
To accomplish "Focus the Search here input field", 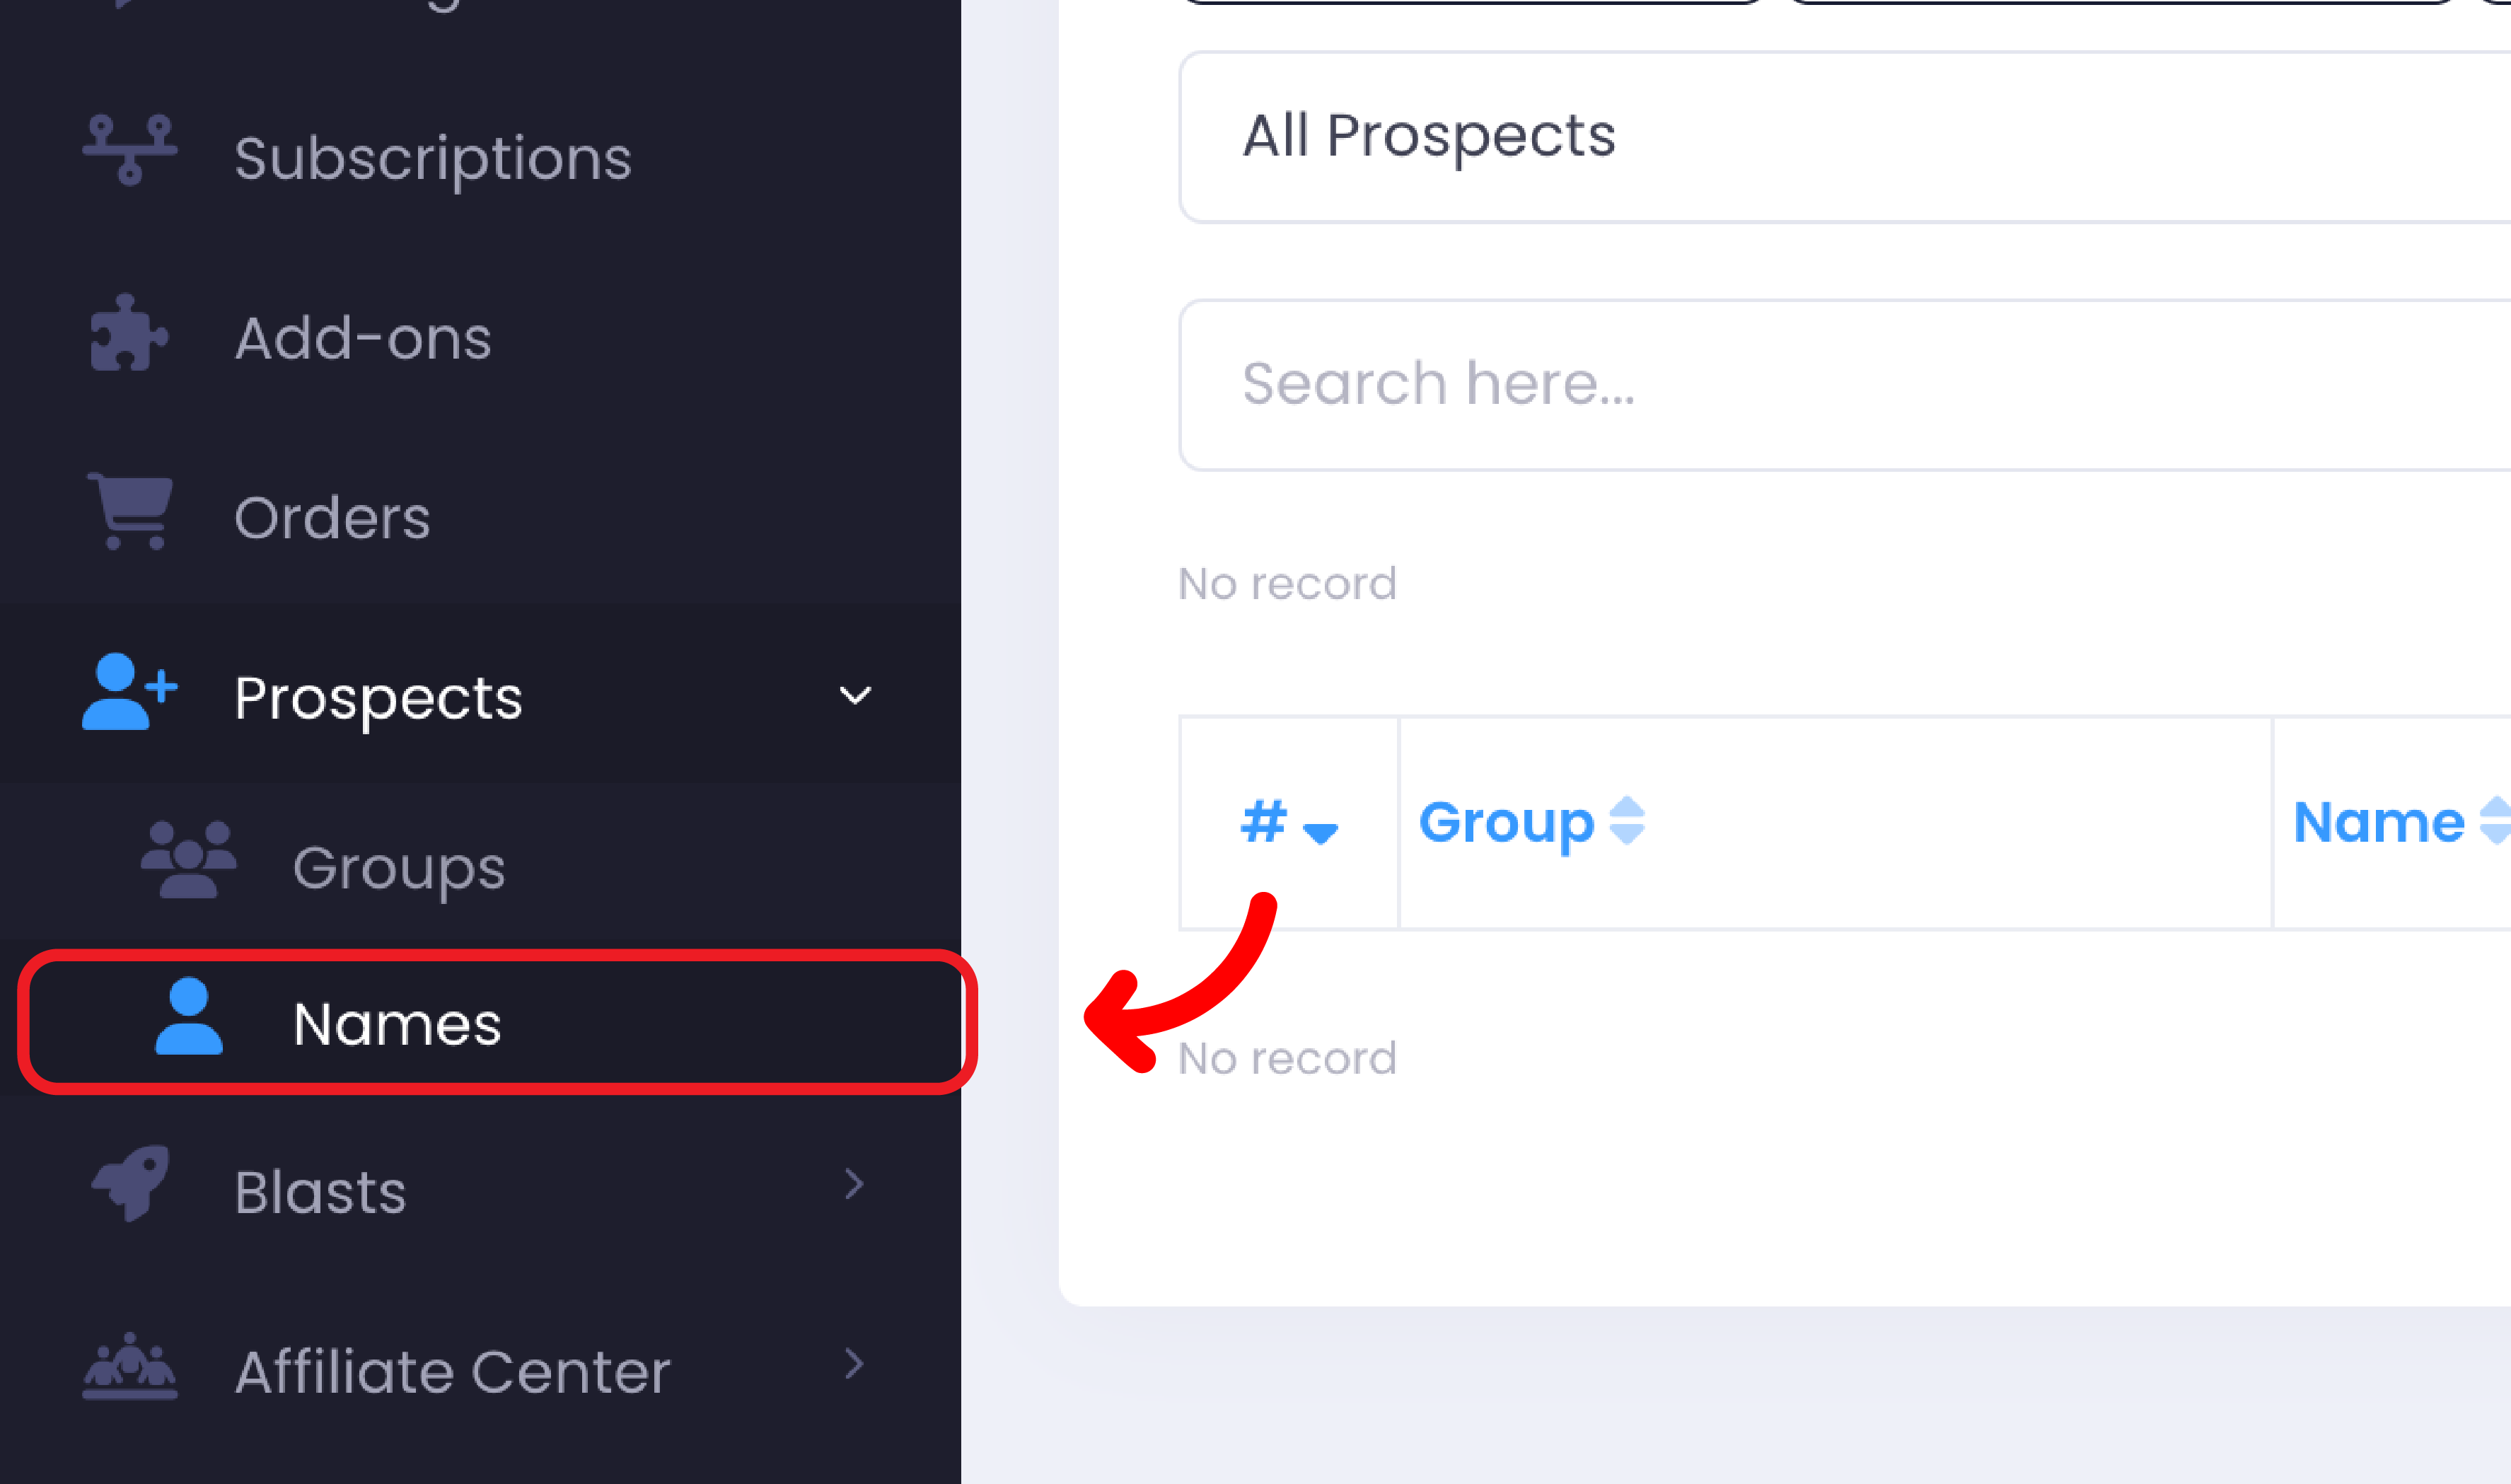I will click(1840, 385).
